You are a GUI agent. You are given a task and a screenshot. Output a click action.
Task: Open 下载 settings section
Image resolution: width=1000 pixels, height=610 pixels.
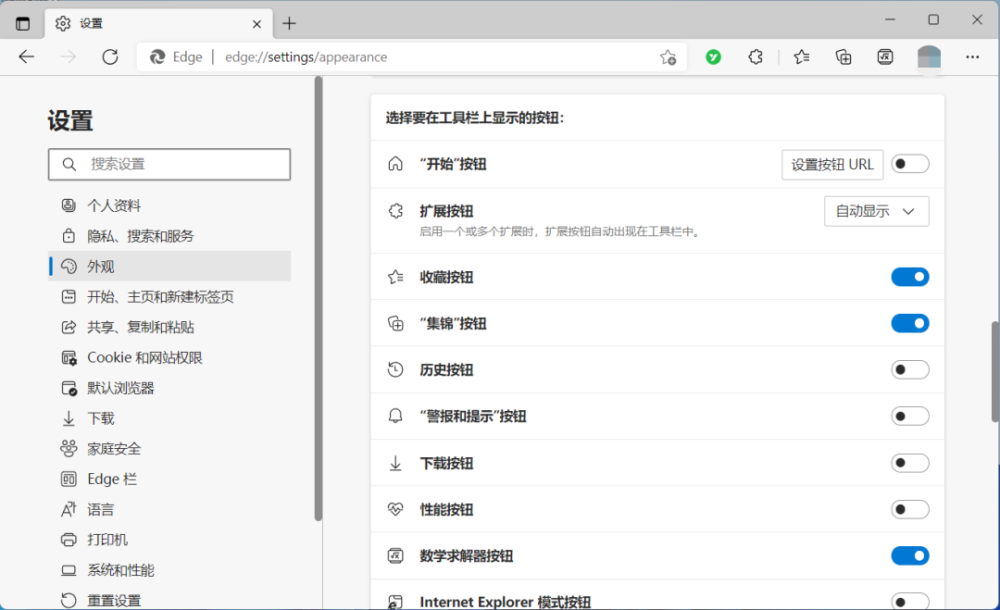coord(170,419)
